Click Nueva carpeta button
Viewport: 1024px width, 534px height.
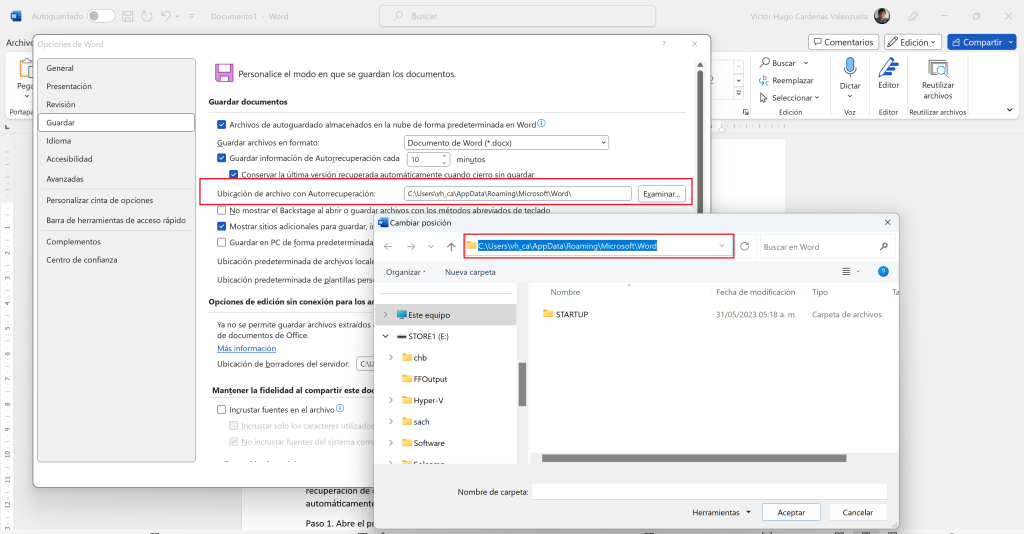coord(470,272)
